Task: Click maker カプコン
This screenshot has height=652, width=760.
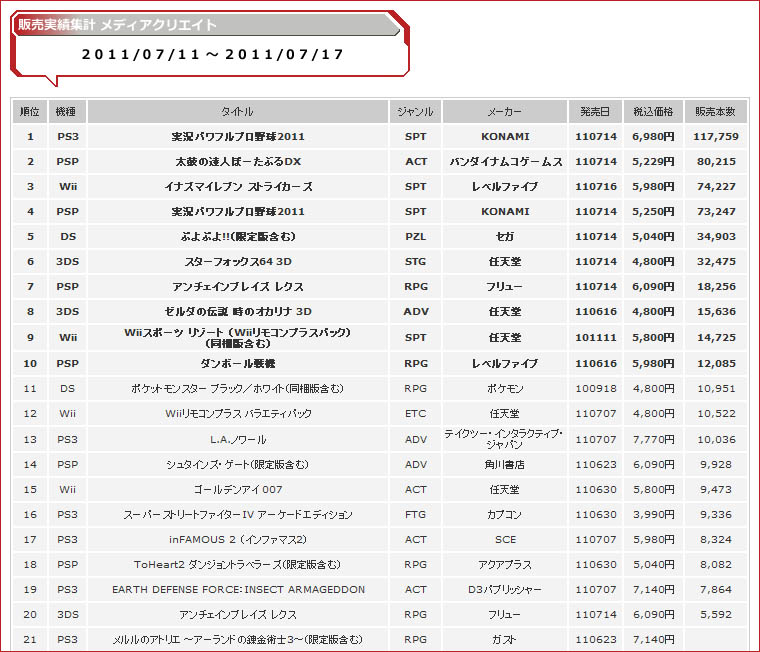Action: pyautogui.click(x=505, y=515)
